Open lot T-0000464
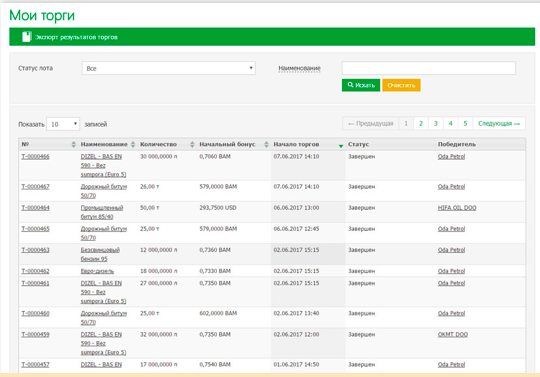The height and width of the screenshot is (377, 540). pyautogui.click(x=35, y=208)
